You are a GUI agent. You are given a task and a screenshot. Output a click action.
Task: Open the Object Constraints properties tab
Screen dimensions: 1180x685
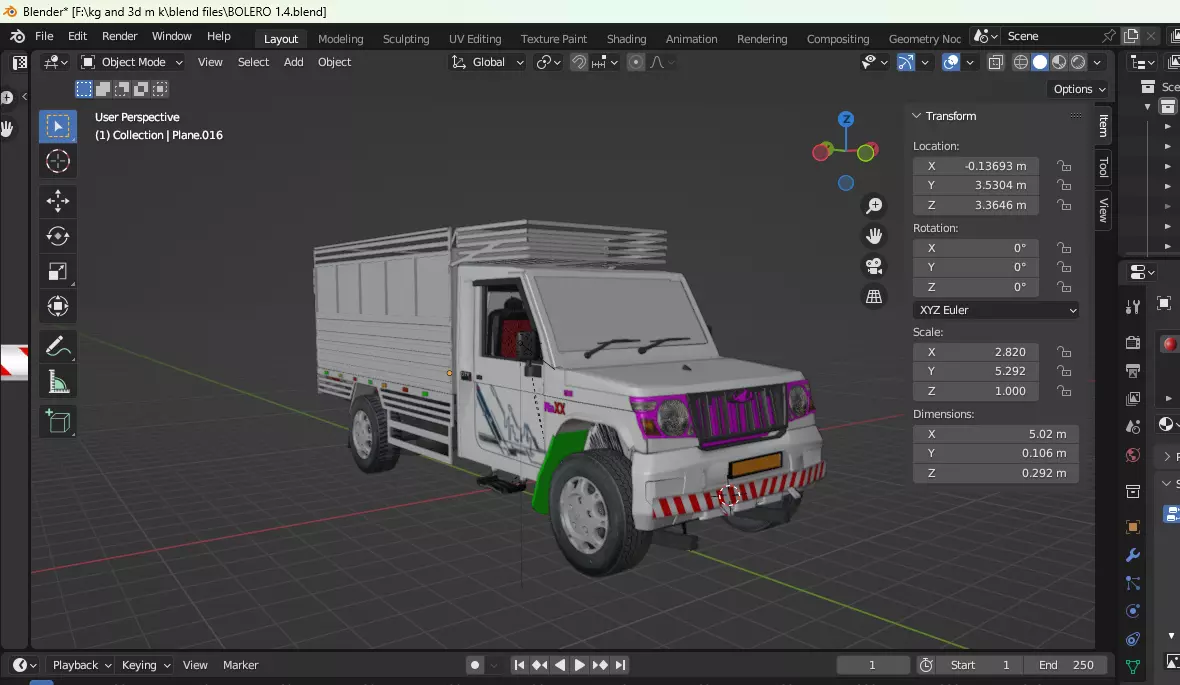coord(1133,639)
